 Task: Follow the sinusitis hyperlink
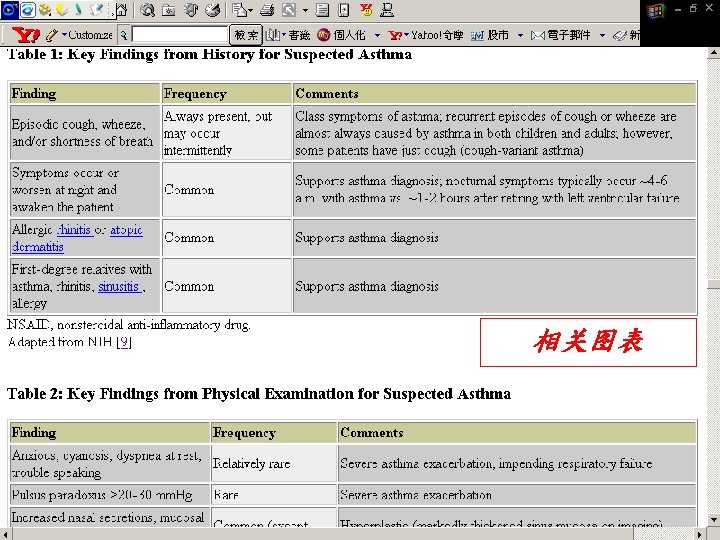118,286
